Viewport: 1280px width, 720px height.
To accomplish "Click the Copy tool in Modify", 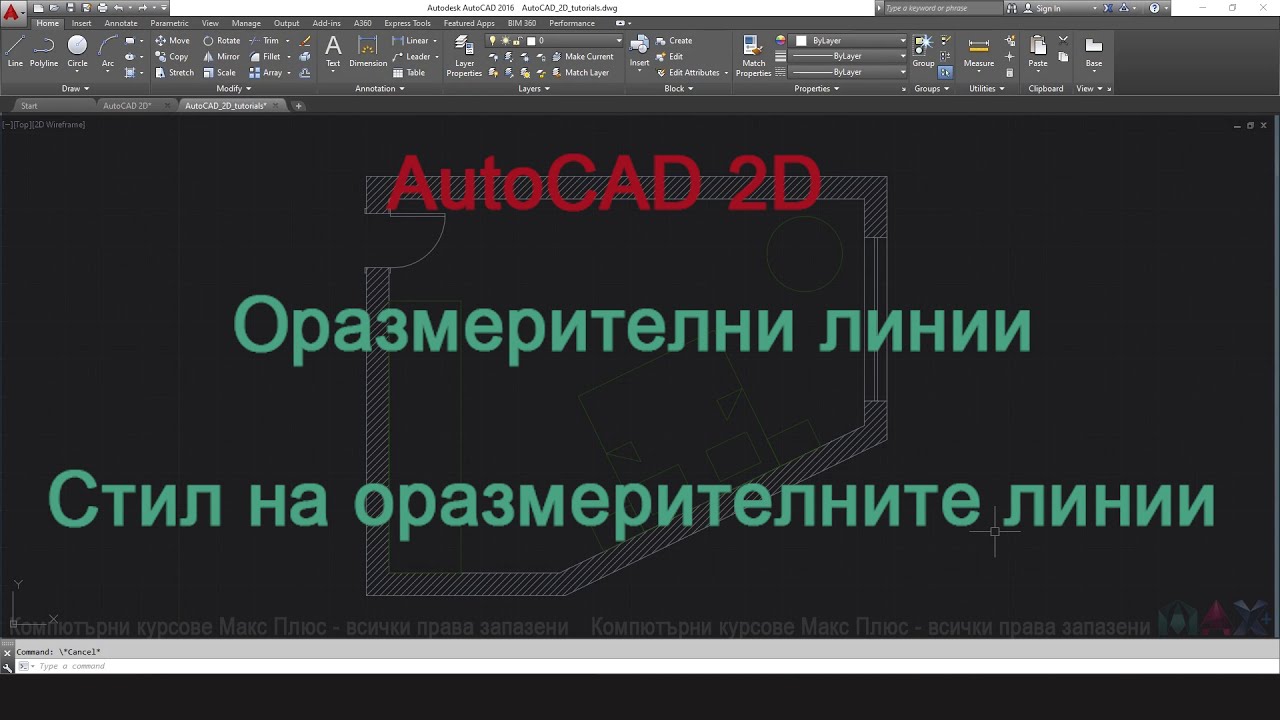I will (x=172, y=57).
